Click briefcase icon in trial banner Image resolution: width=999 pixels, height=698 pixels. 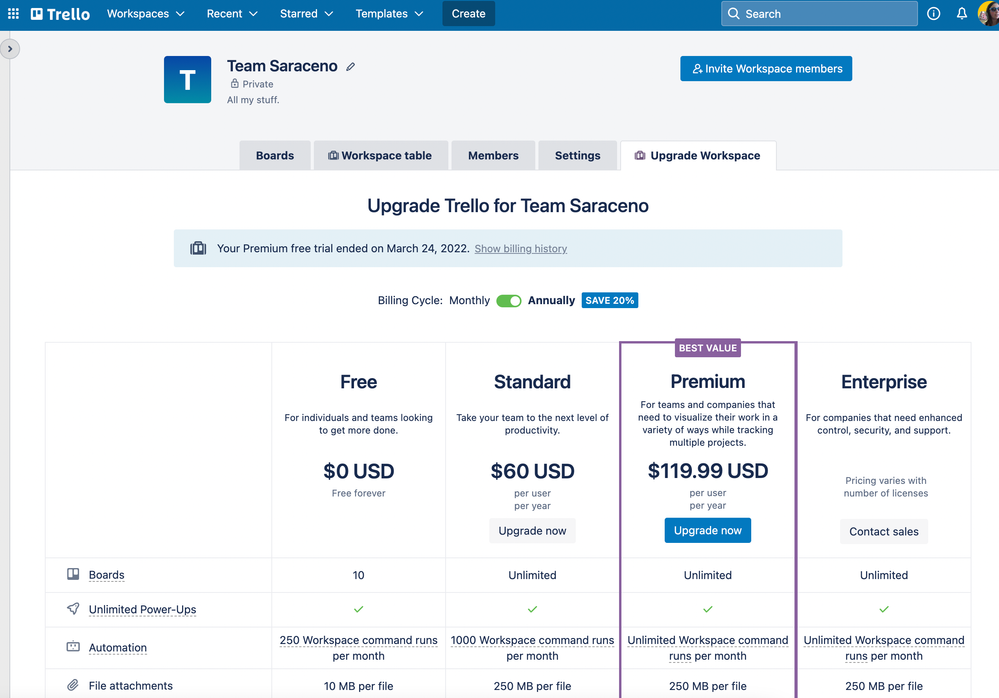click(x=198, y=248)
